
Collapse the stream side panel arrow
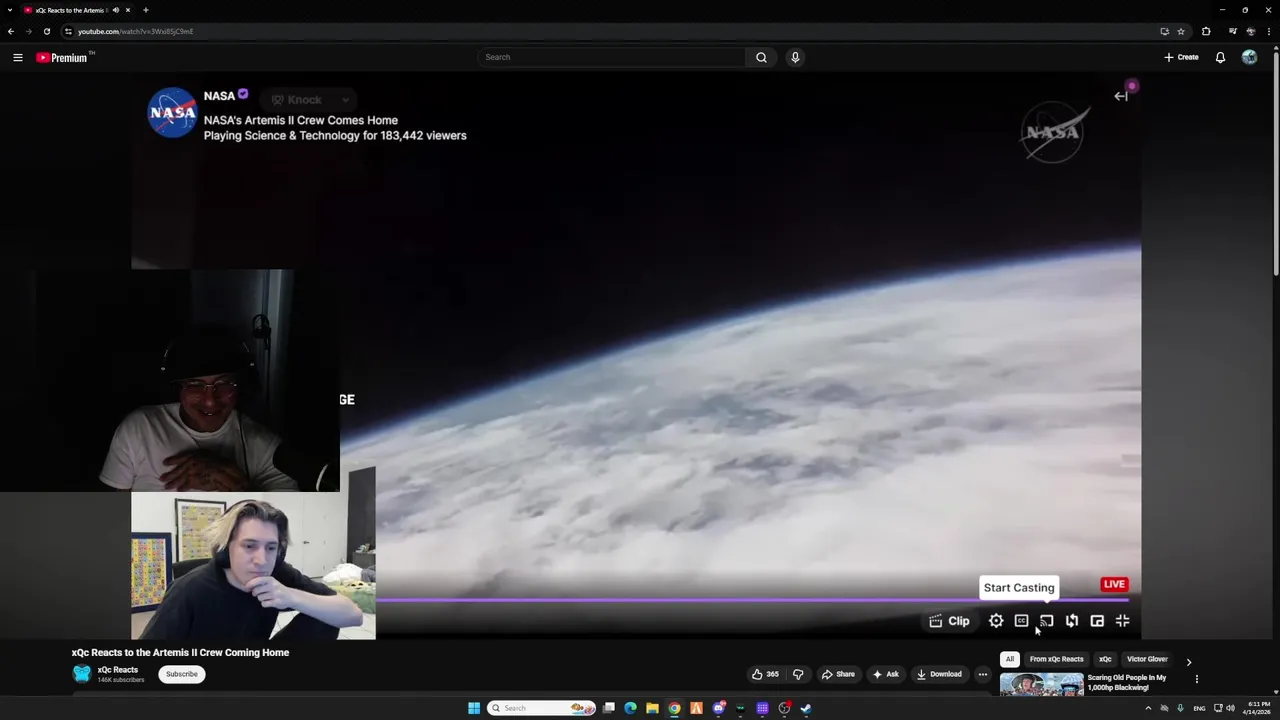pos(1121,96)
